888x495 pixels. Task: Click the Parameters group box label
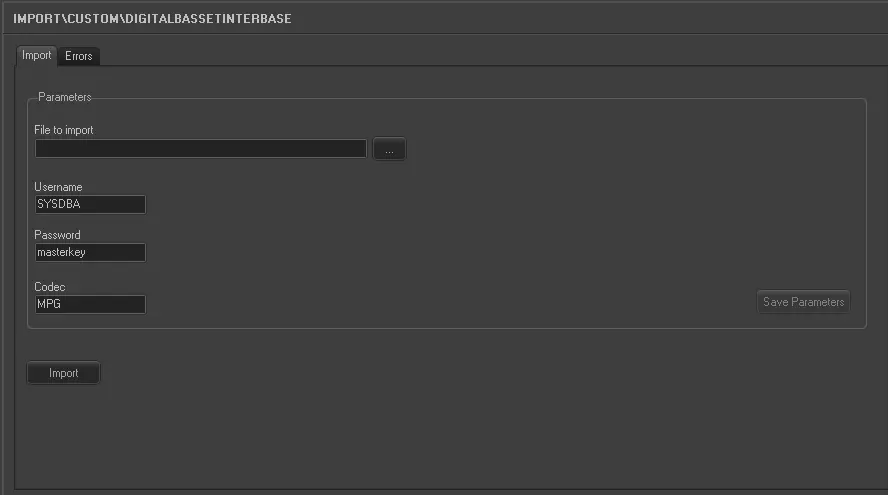click(64, 97)
